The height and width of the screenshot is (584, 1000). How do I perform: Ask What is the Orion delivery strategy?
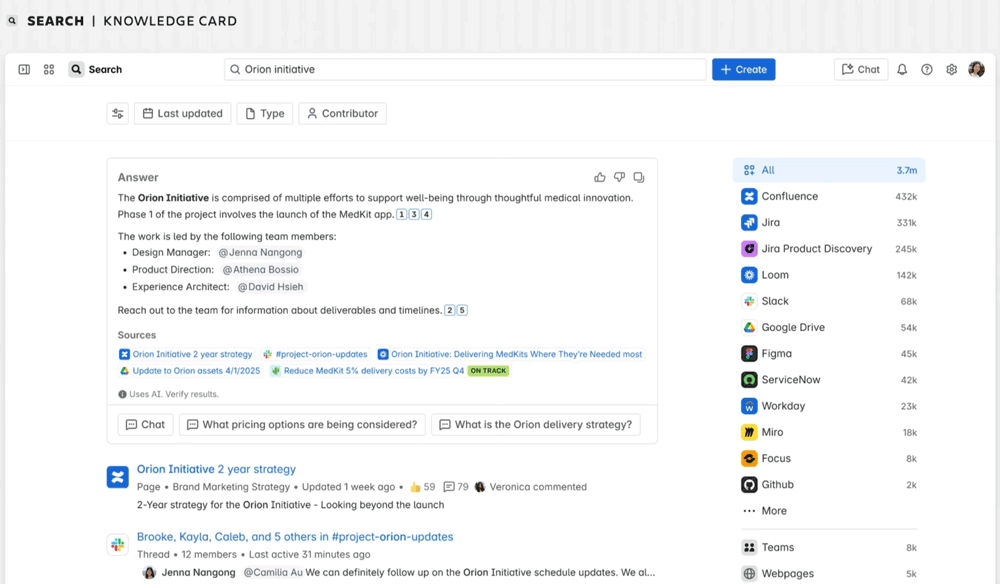tap(536, 425)
